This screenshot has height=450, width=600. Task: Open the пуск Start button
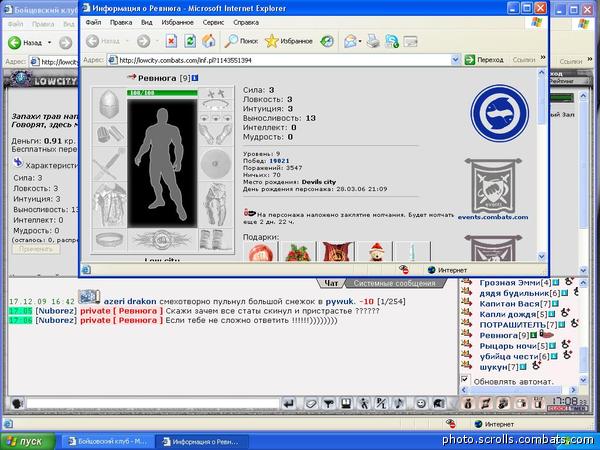[x=28, y=441]
